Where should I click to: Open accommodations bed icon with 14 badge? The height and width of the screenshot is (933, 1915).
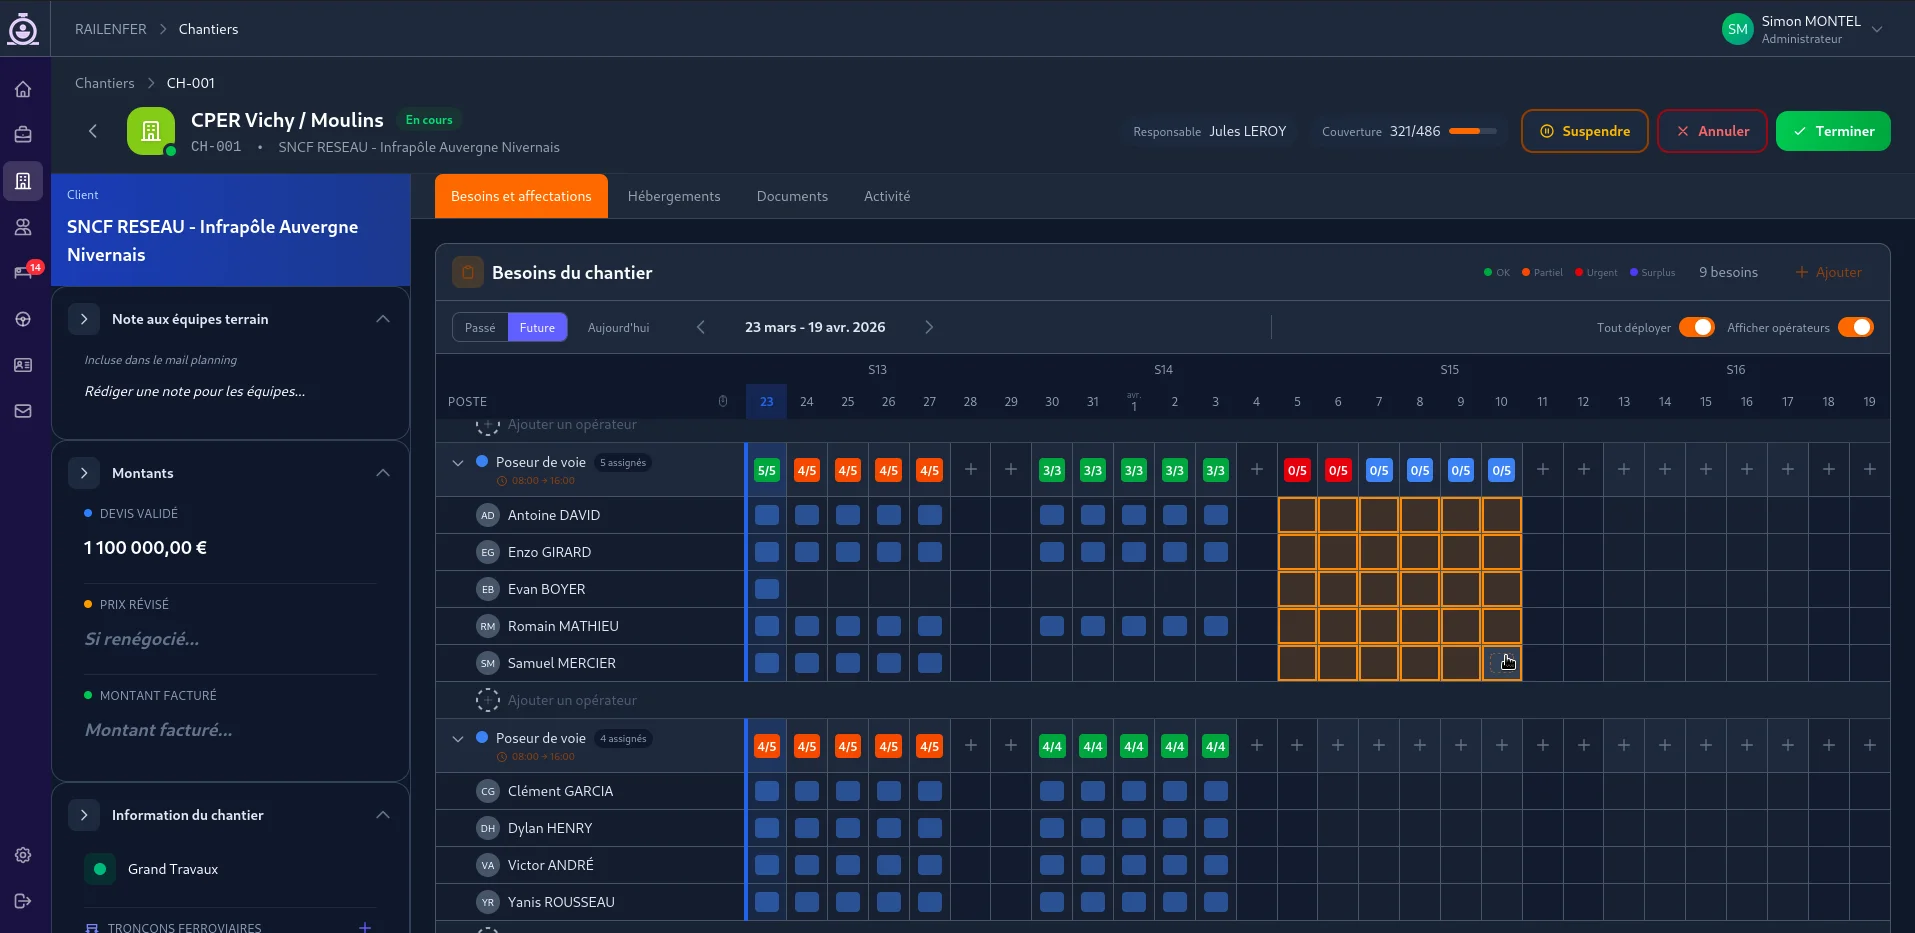pos(23,273)
